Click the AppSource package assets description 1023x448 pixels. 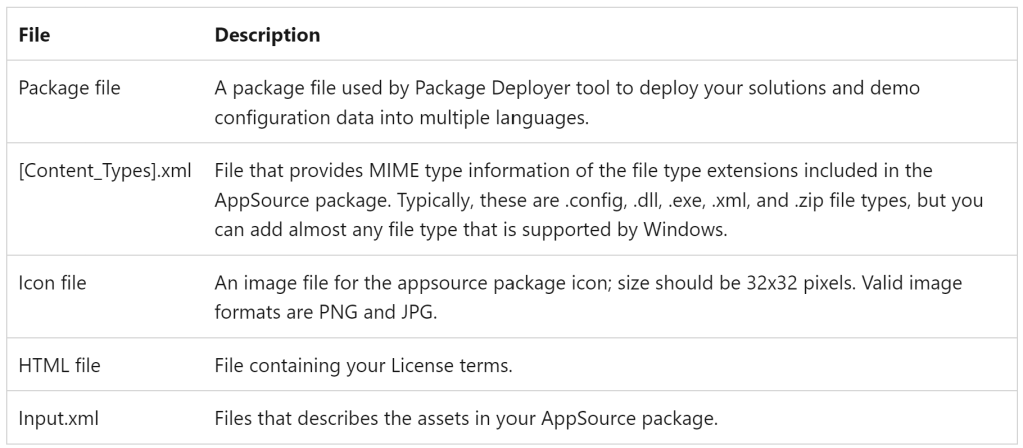coord(466,417)
